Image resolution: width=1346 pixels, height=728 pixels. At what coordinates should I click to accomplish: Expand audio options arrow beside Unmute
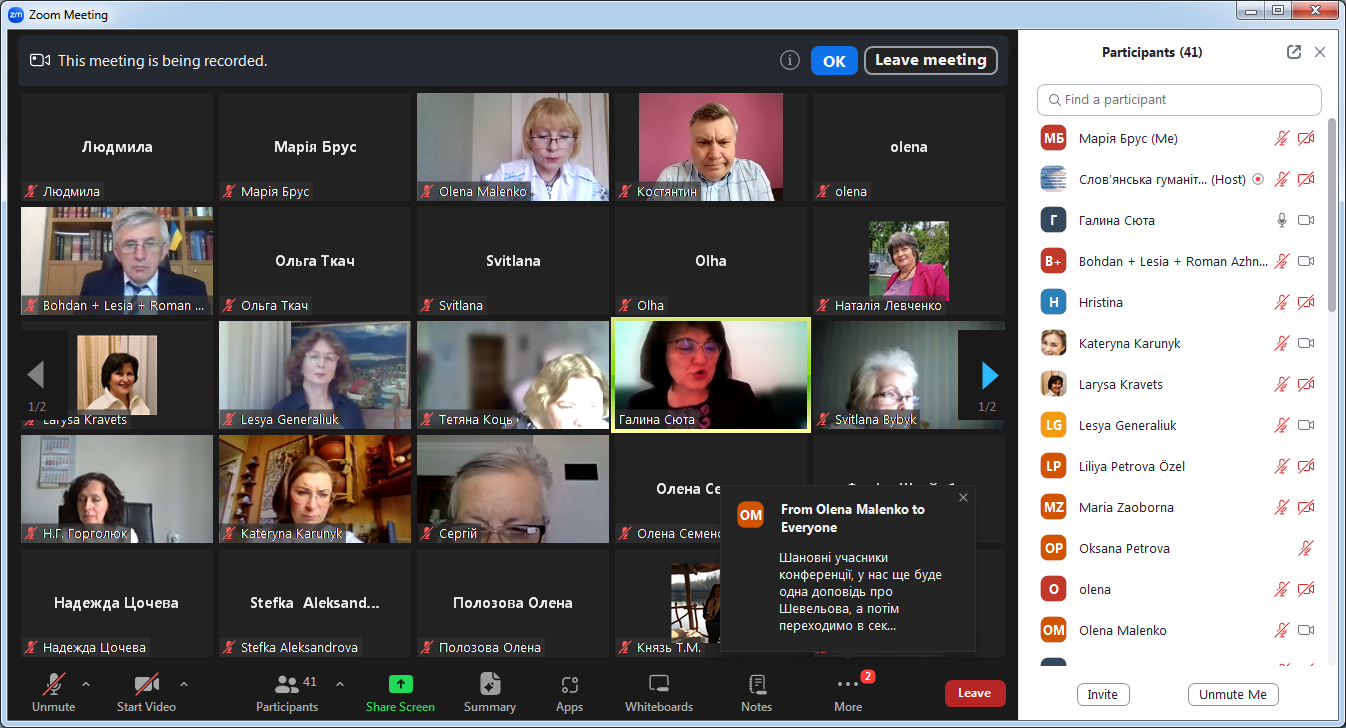[x=85, y=684]
